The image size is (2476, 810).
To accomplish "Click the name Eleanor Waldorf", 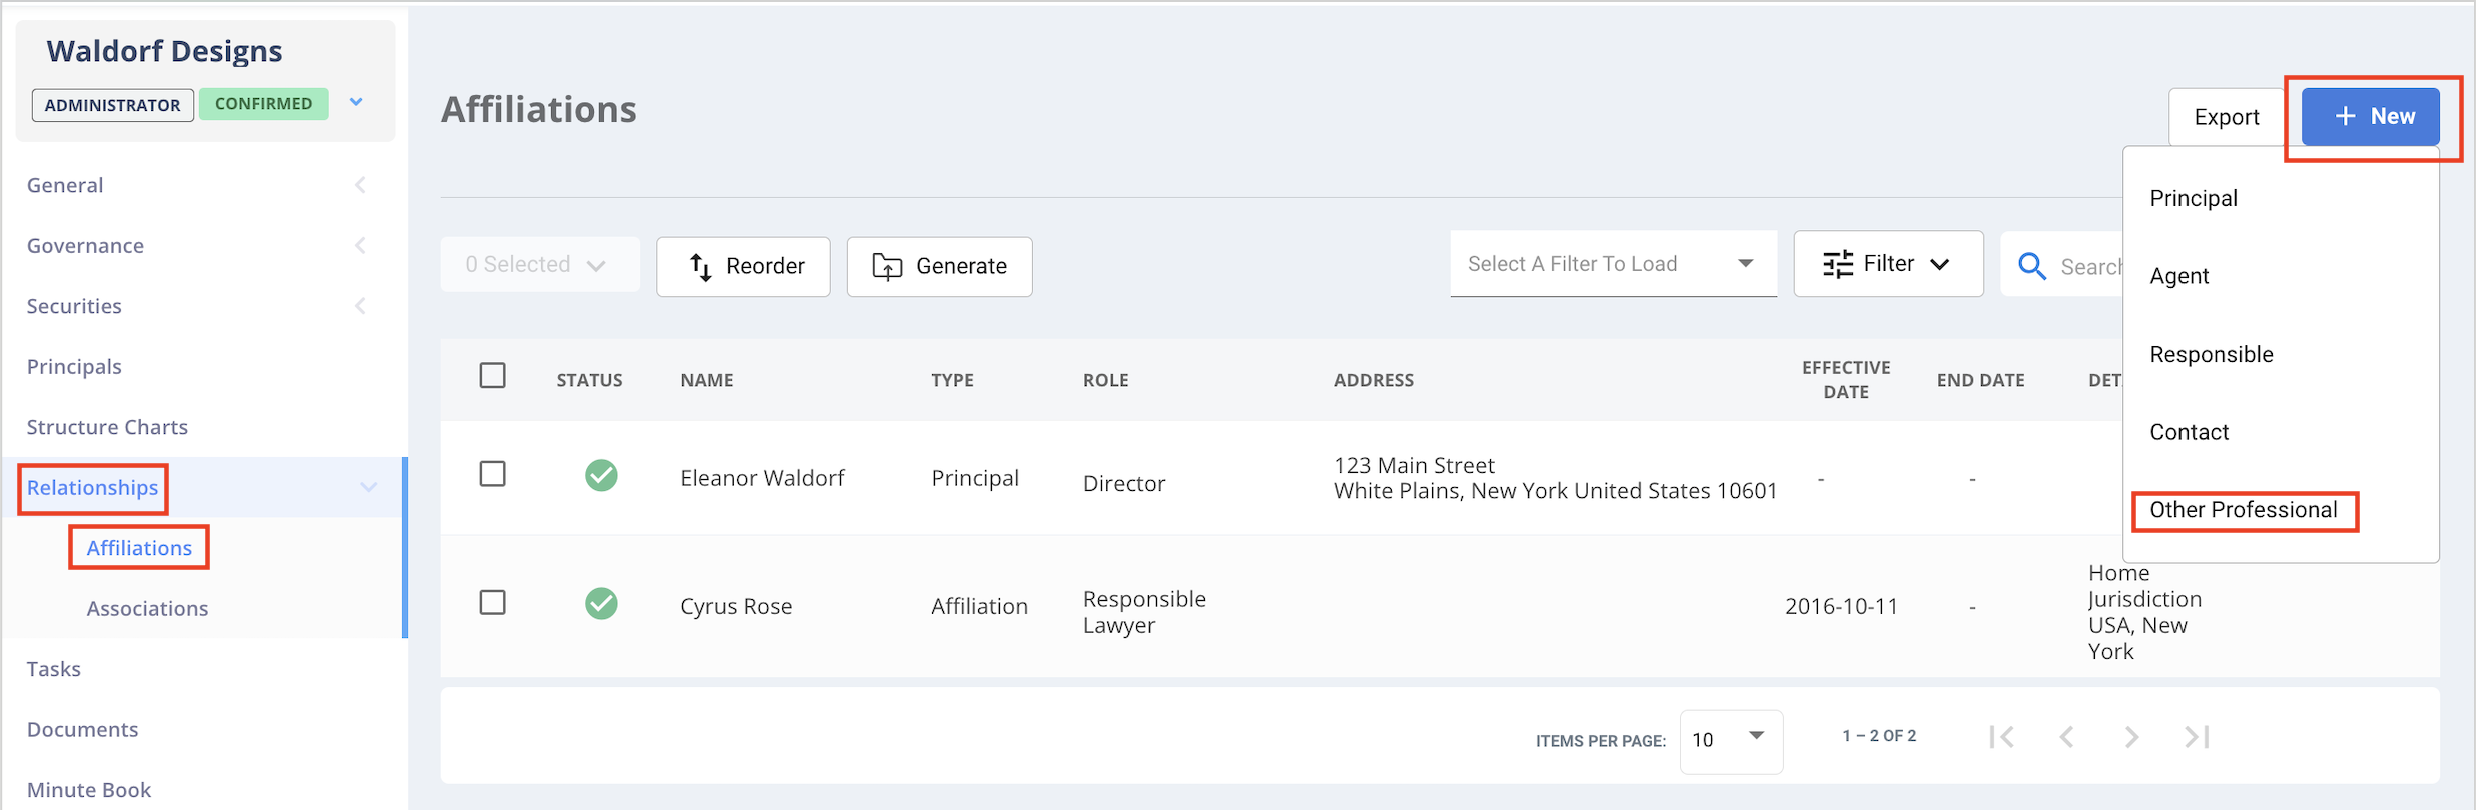I will [x=762, y=478].
